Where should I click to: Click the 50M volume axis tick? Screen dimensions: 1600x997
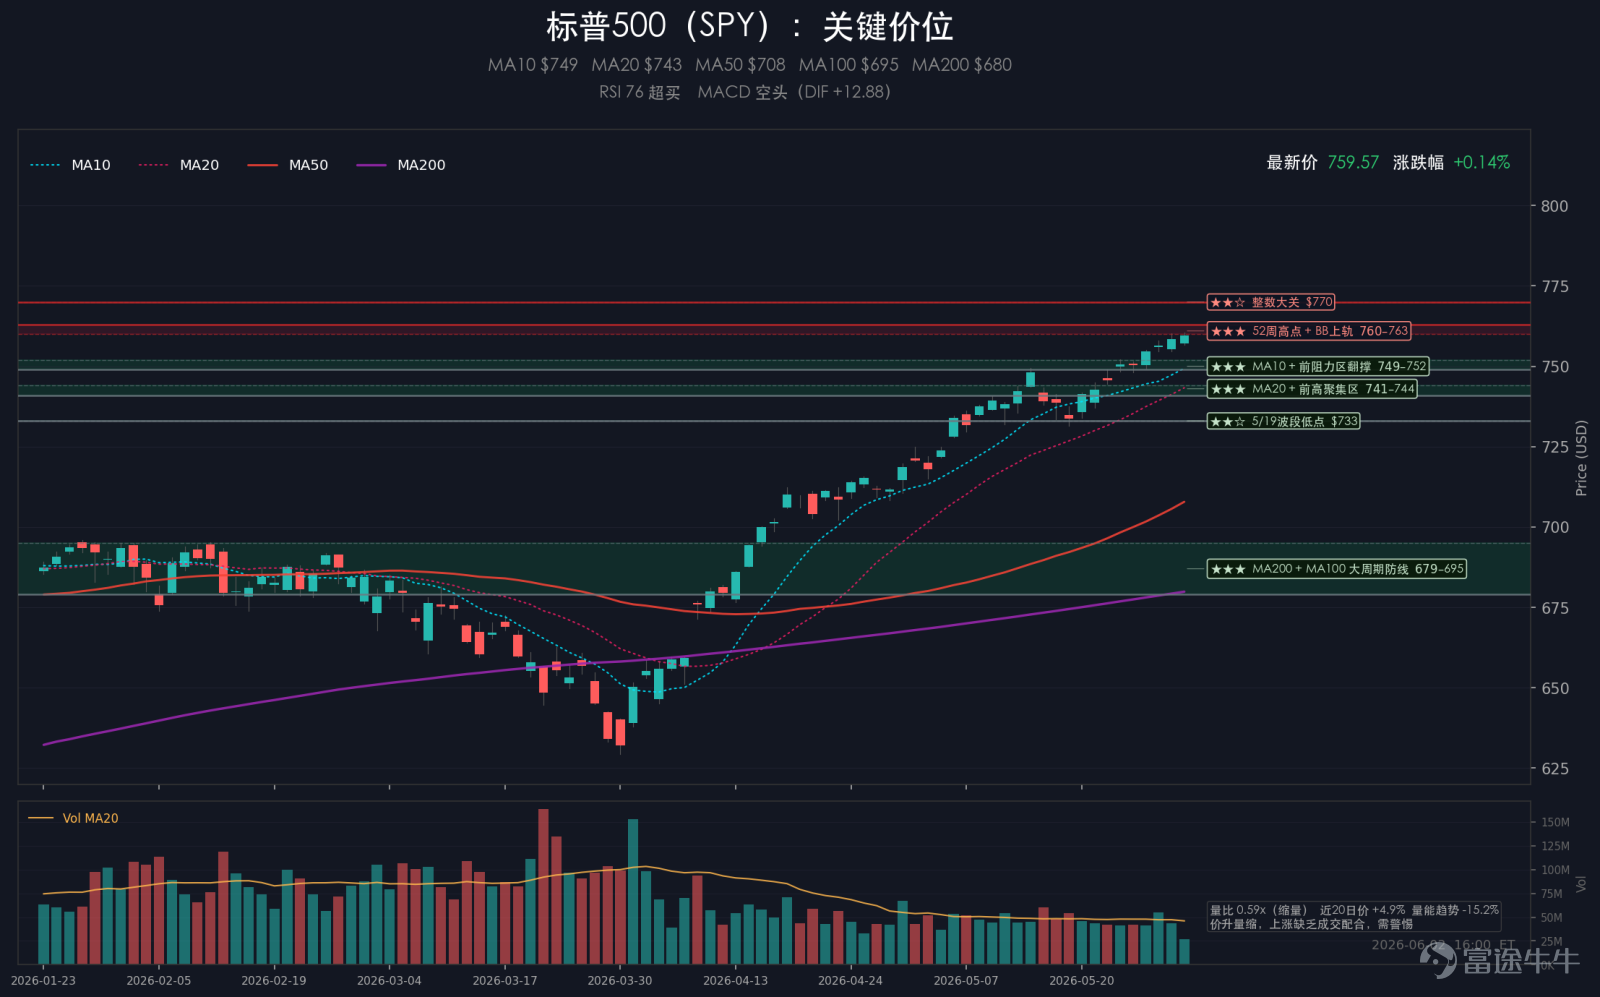click(x=1552, y=918)
